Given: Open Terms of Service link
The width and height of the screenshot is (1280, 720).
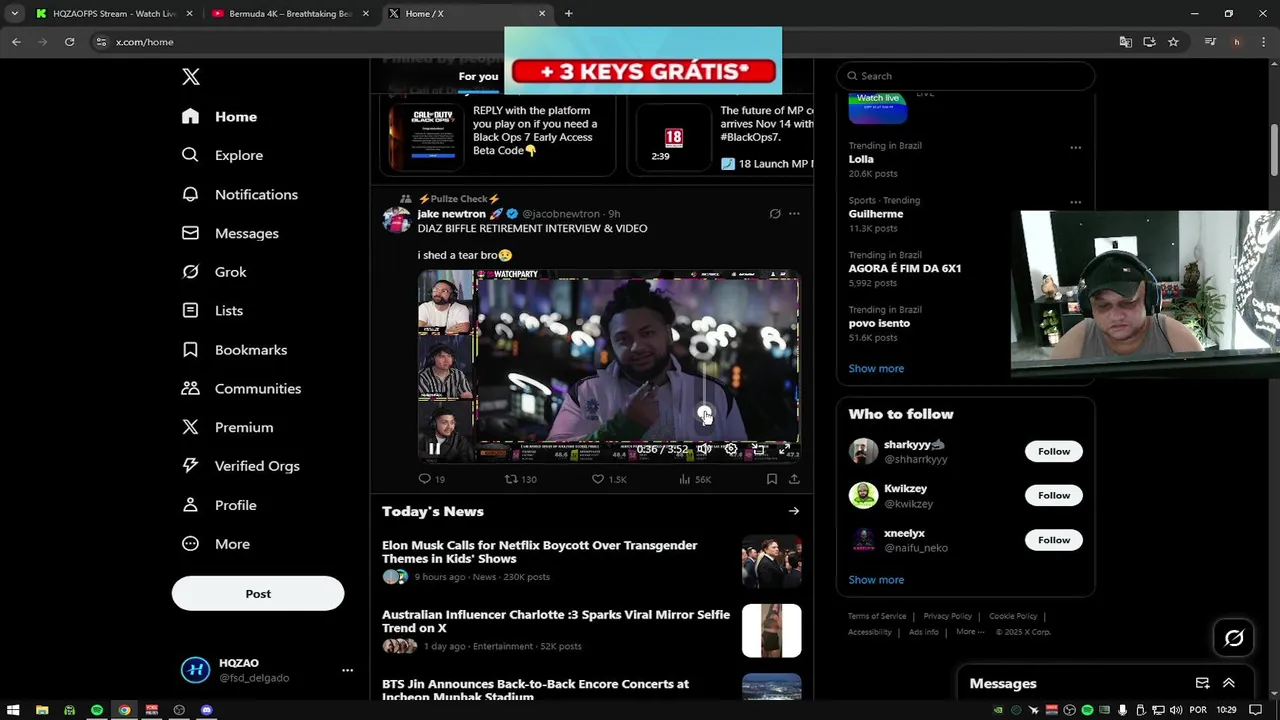Looking at the screenshot, I should (877, 616).
